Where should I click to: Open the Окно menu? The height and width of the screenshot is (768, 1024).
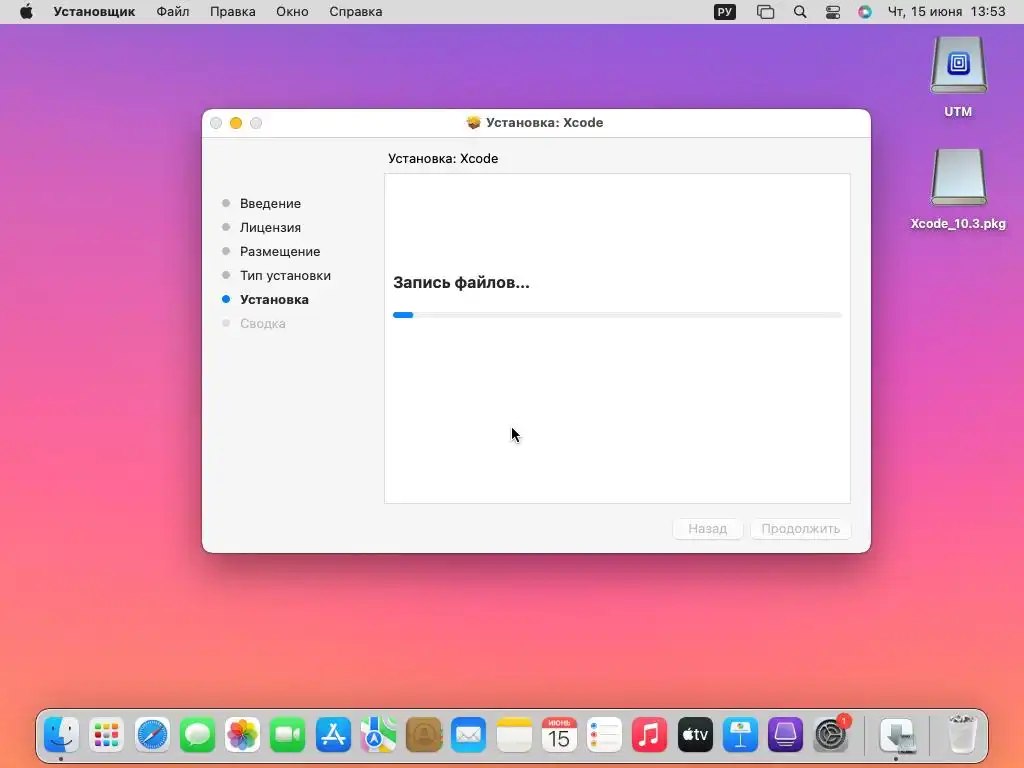pos(292,12)
